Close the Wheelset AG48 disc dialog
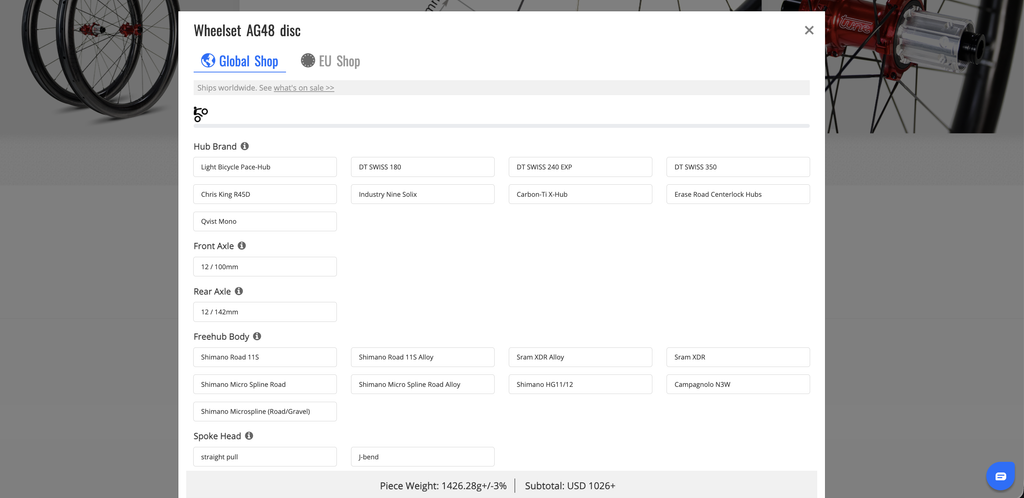1024x498 pixels. (x=809, y=30)
